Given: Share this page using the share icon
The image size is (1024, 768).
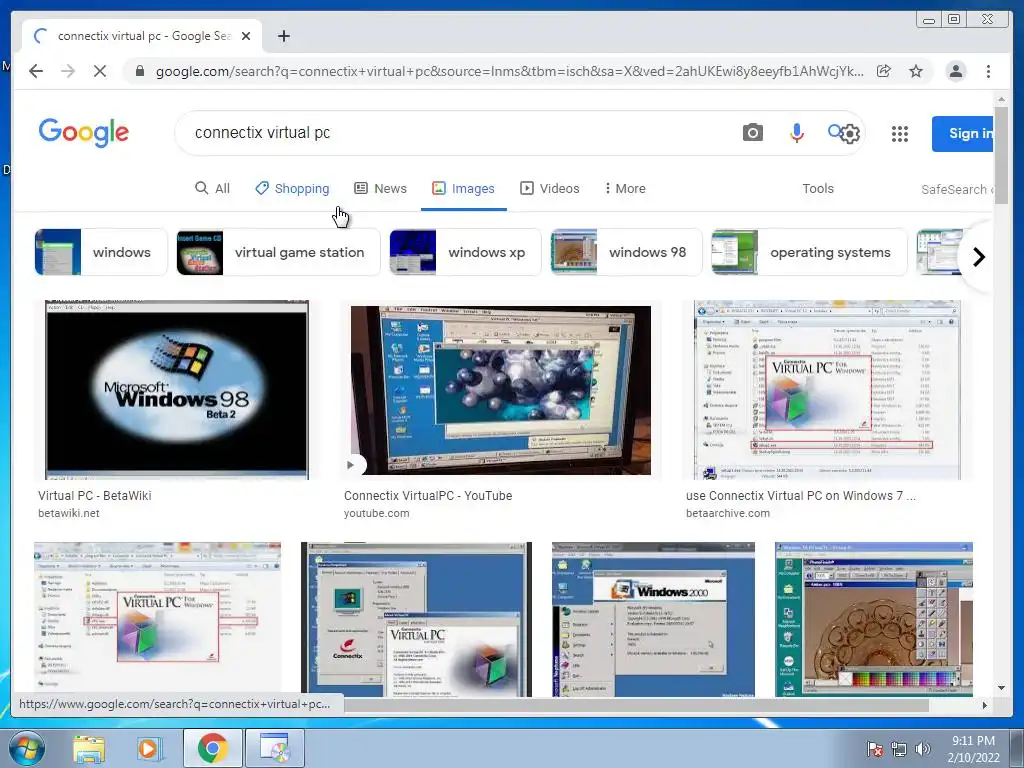Looking at the screenshot, I should click(884, 71).
